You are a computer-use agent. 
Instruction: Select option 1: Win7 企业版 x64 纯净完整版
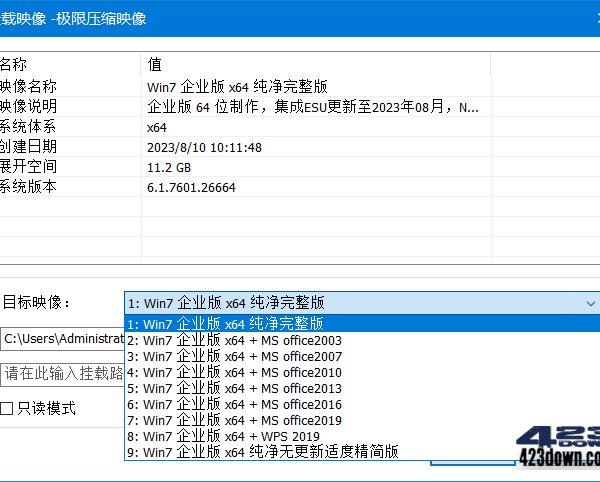234,324
